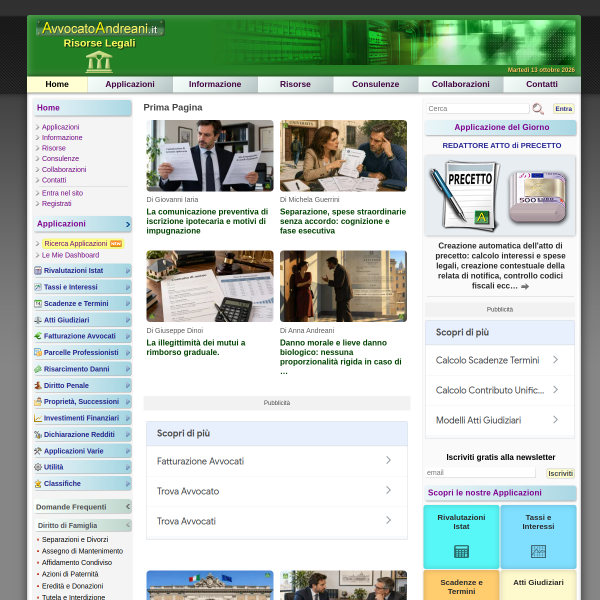Click the Precetto application image
The image size is (600, 600).
point(500,196)
